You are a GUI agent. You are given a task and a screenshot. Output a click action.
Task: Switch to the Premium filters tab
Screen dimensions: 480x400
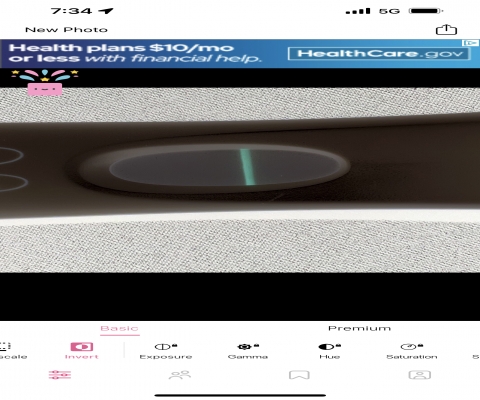pos(360,328)
